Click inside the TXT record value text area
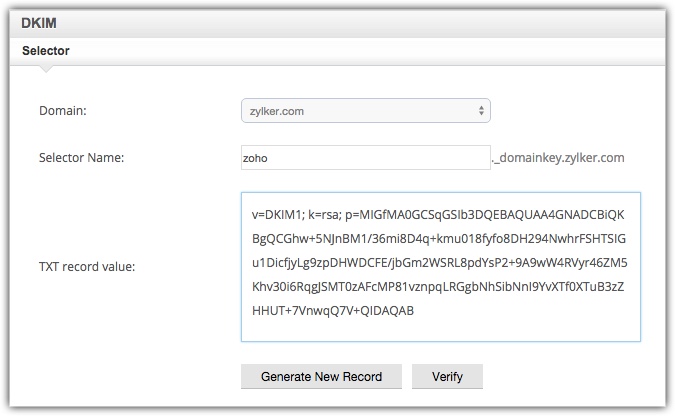Viewport: 675px width, 416px height. pos(441,267)
